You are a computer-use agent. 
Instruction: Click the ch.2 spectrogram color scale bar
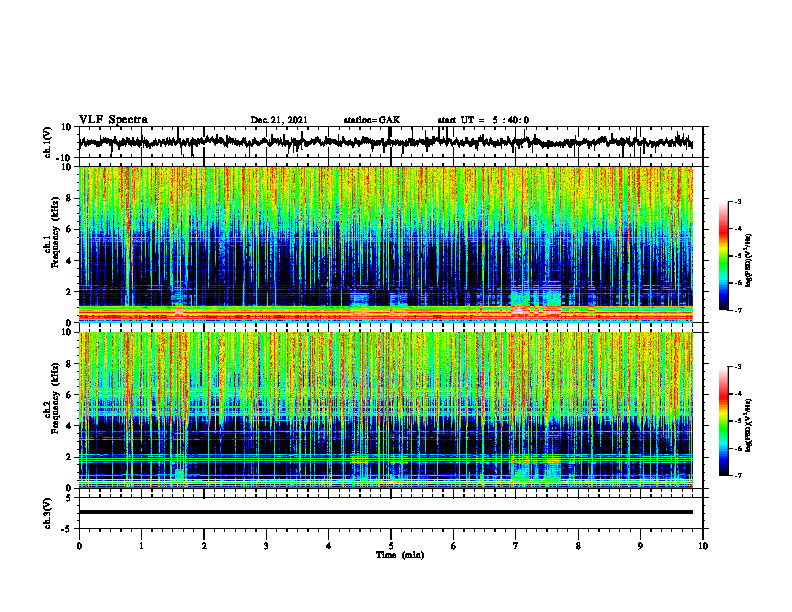723,421
